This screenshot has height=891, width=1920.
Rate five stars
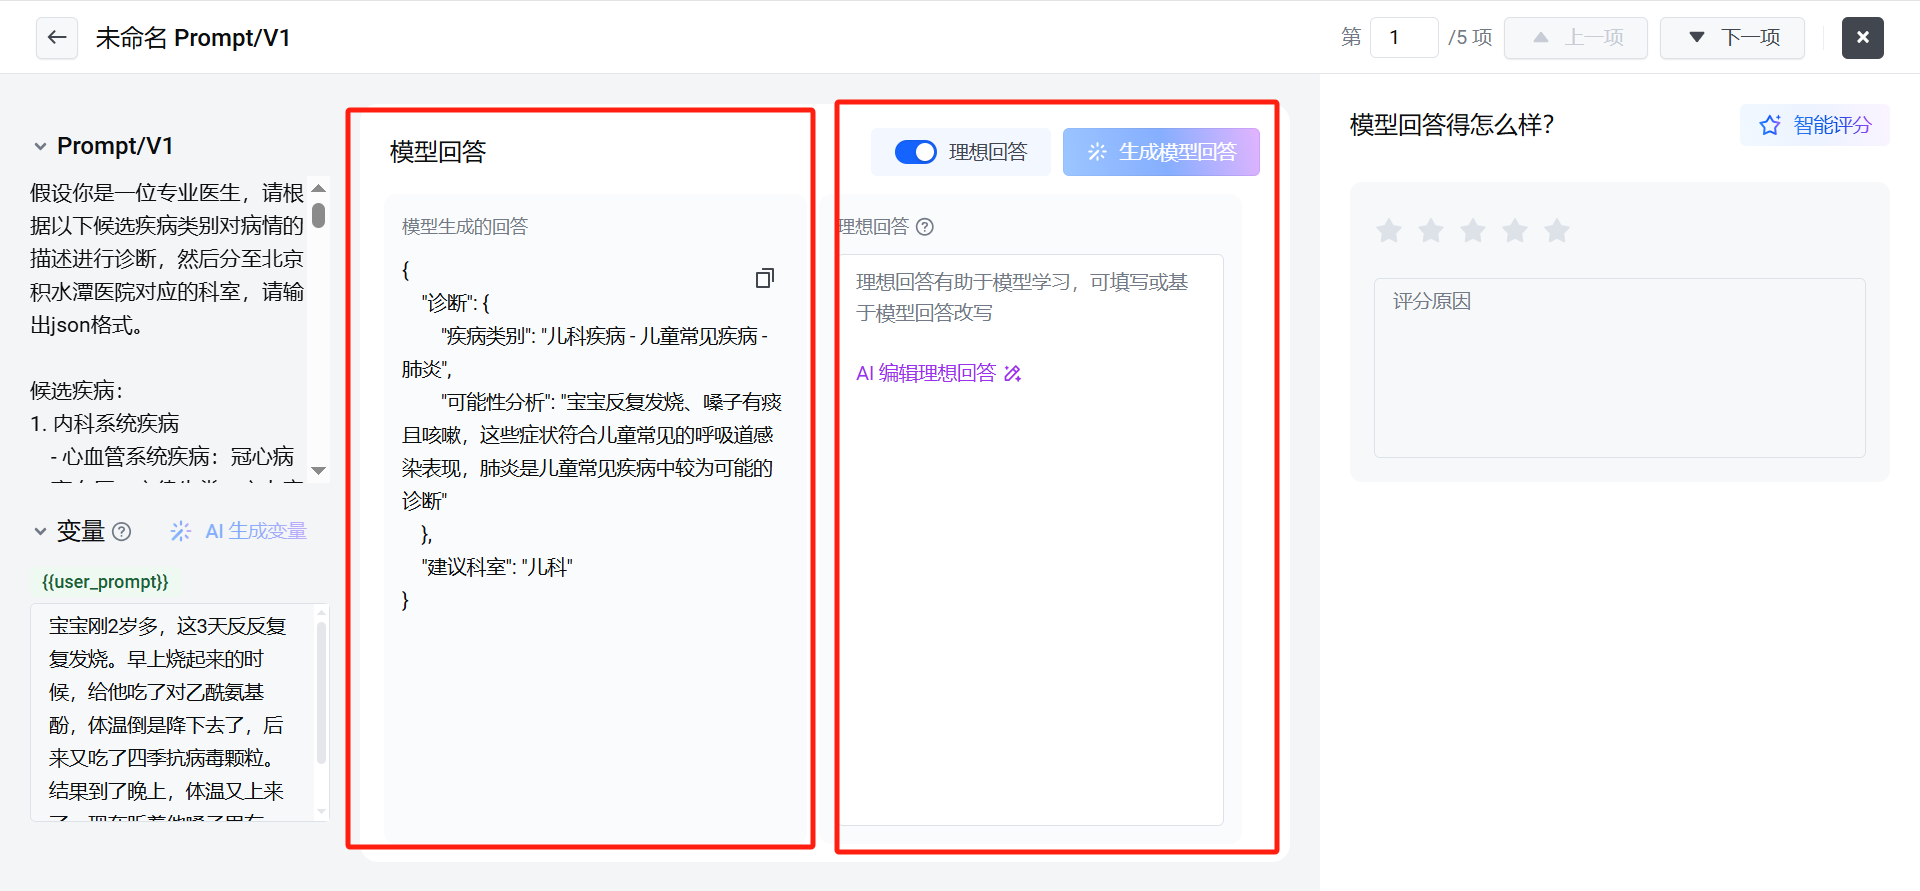[1557, 231]
